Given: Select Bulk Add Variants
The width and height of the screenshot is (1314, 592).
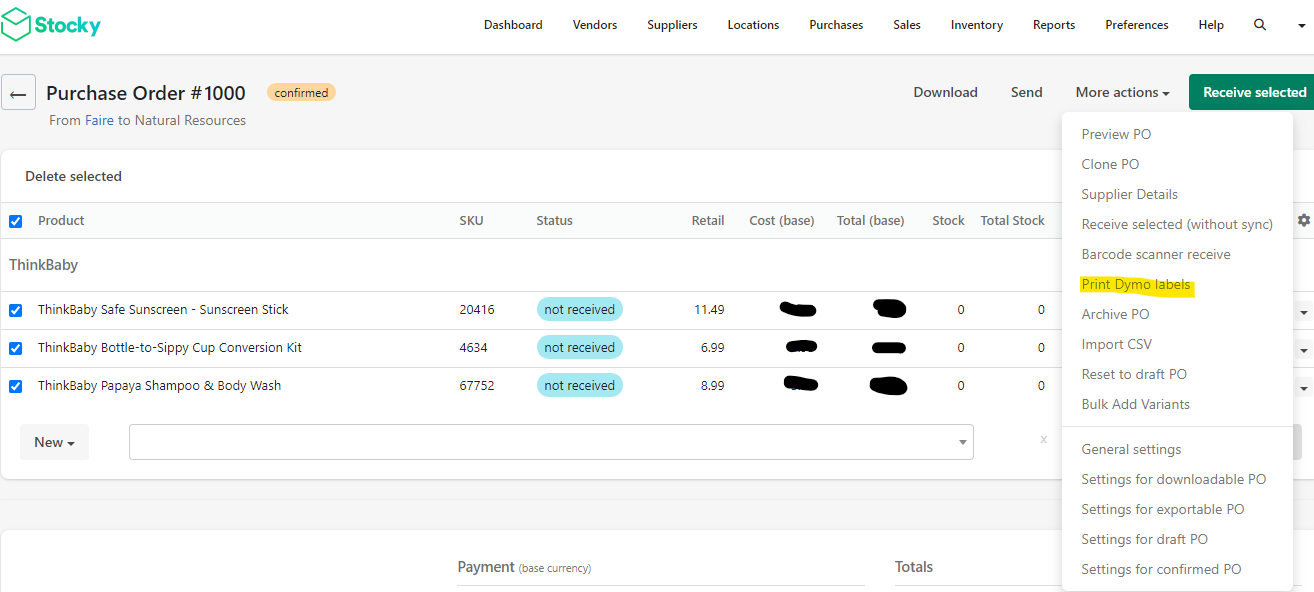Looking at the screenshot, I should coord(1135,404).
